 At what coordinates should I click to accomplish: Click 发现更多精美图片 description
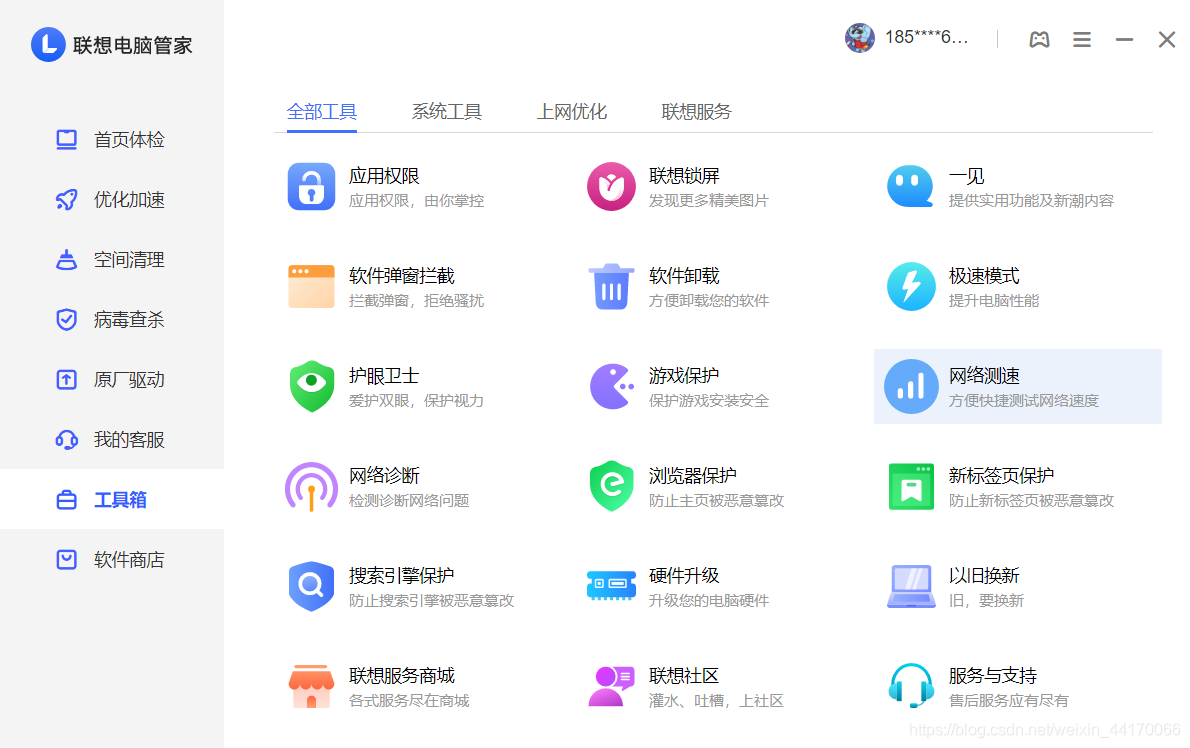point(709,201)
